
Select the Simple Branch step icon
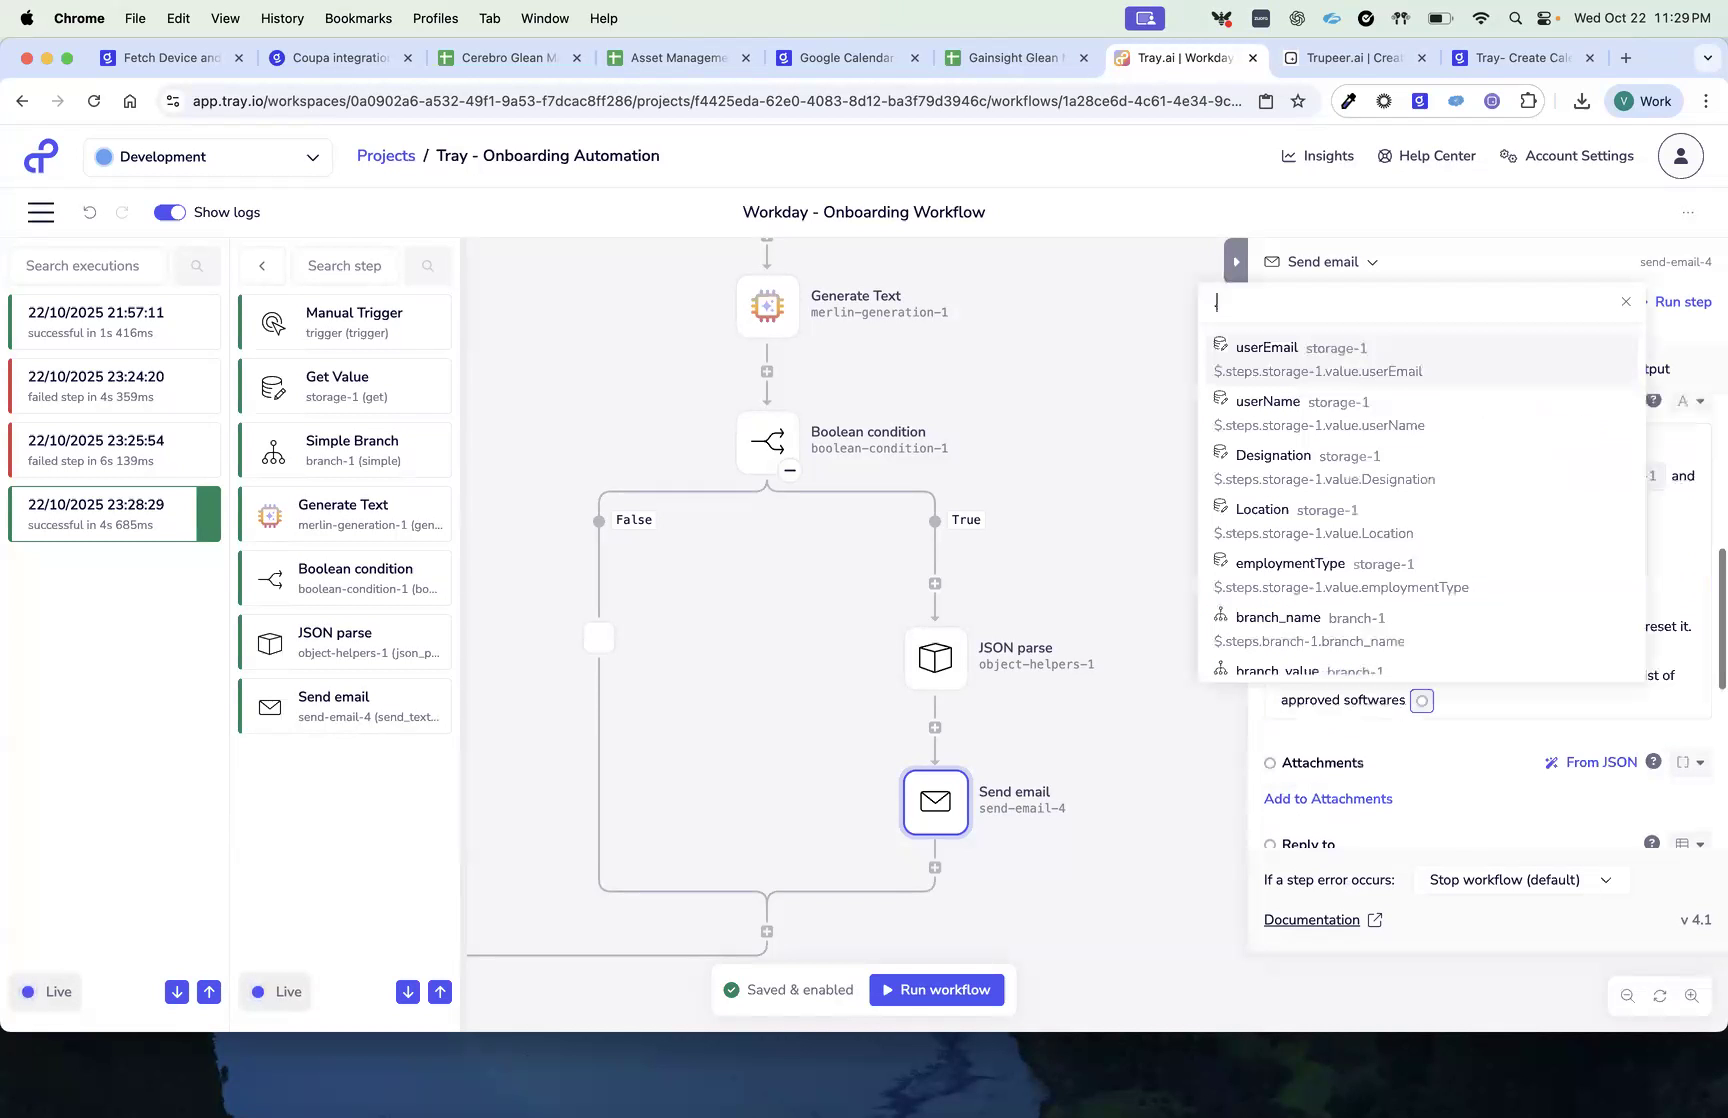point(271,449)
